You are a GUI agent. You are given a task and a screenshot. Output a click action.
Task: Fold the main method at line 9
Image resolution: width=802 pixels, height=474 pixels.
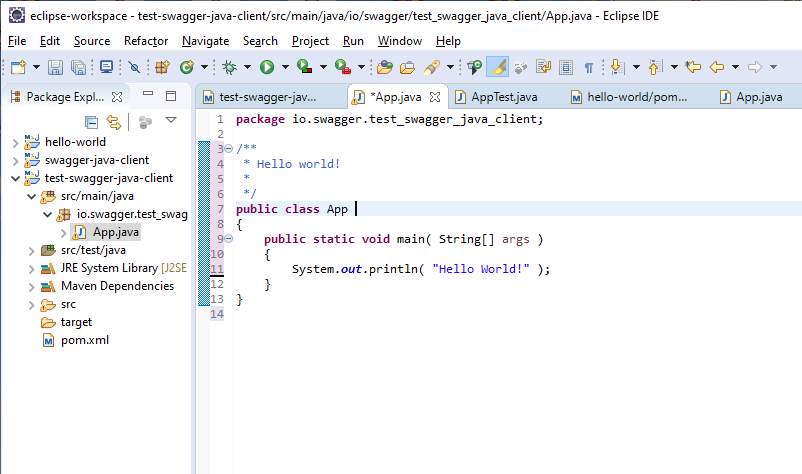coord(228,238)
